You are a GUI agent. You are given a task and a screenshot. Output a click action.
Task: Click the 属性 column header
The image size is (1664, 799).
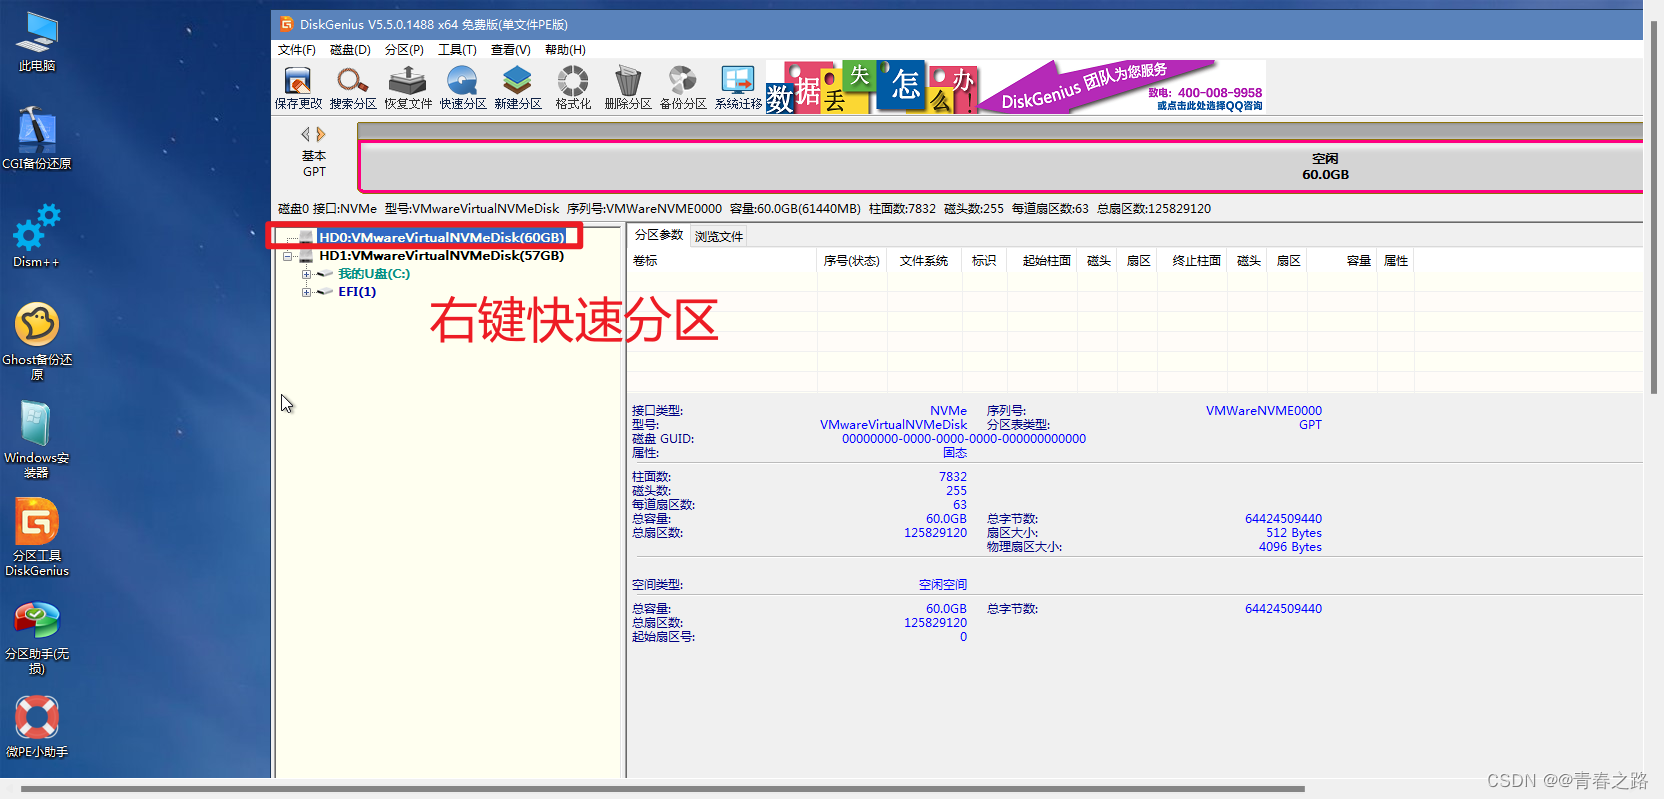coord(1396,261)
